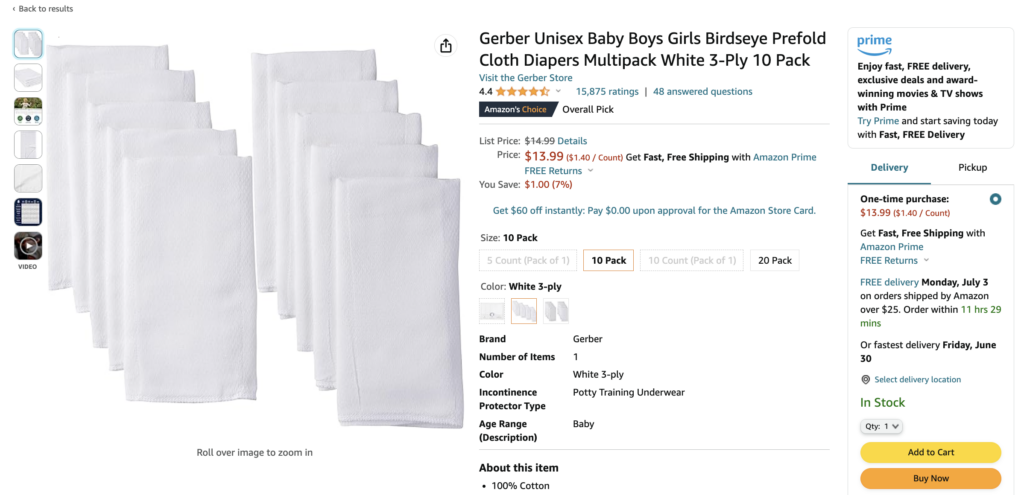Play the product video thumbnail
This screenshot has width=1024, height=495.
click(28, 245)
